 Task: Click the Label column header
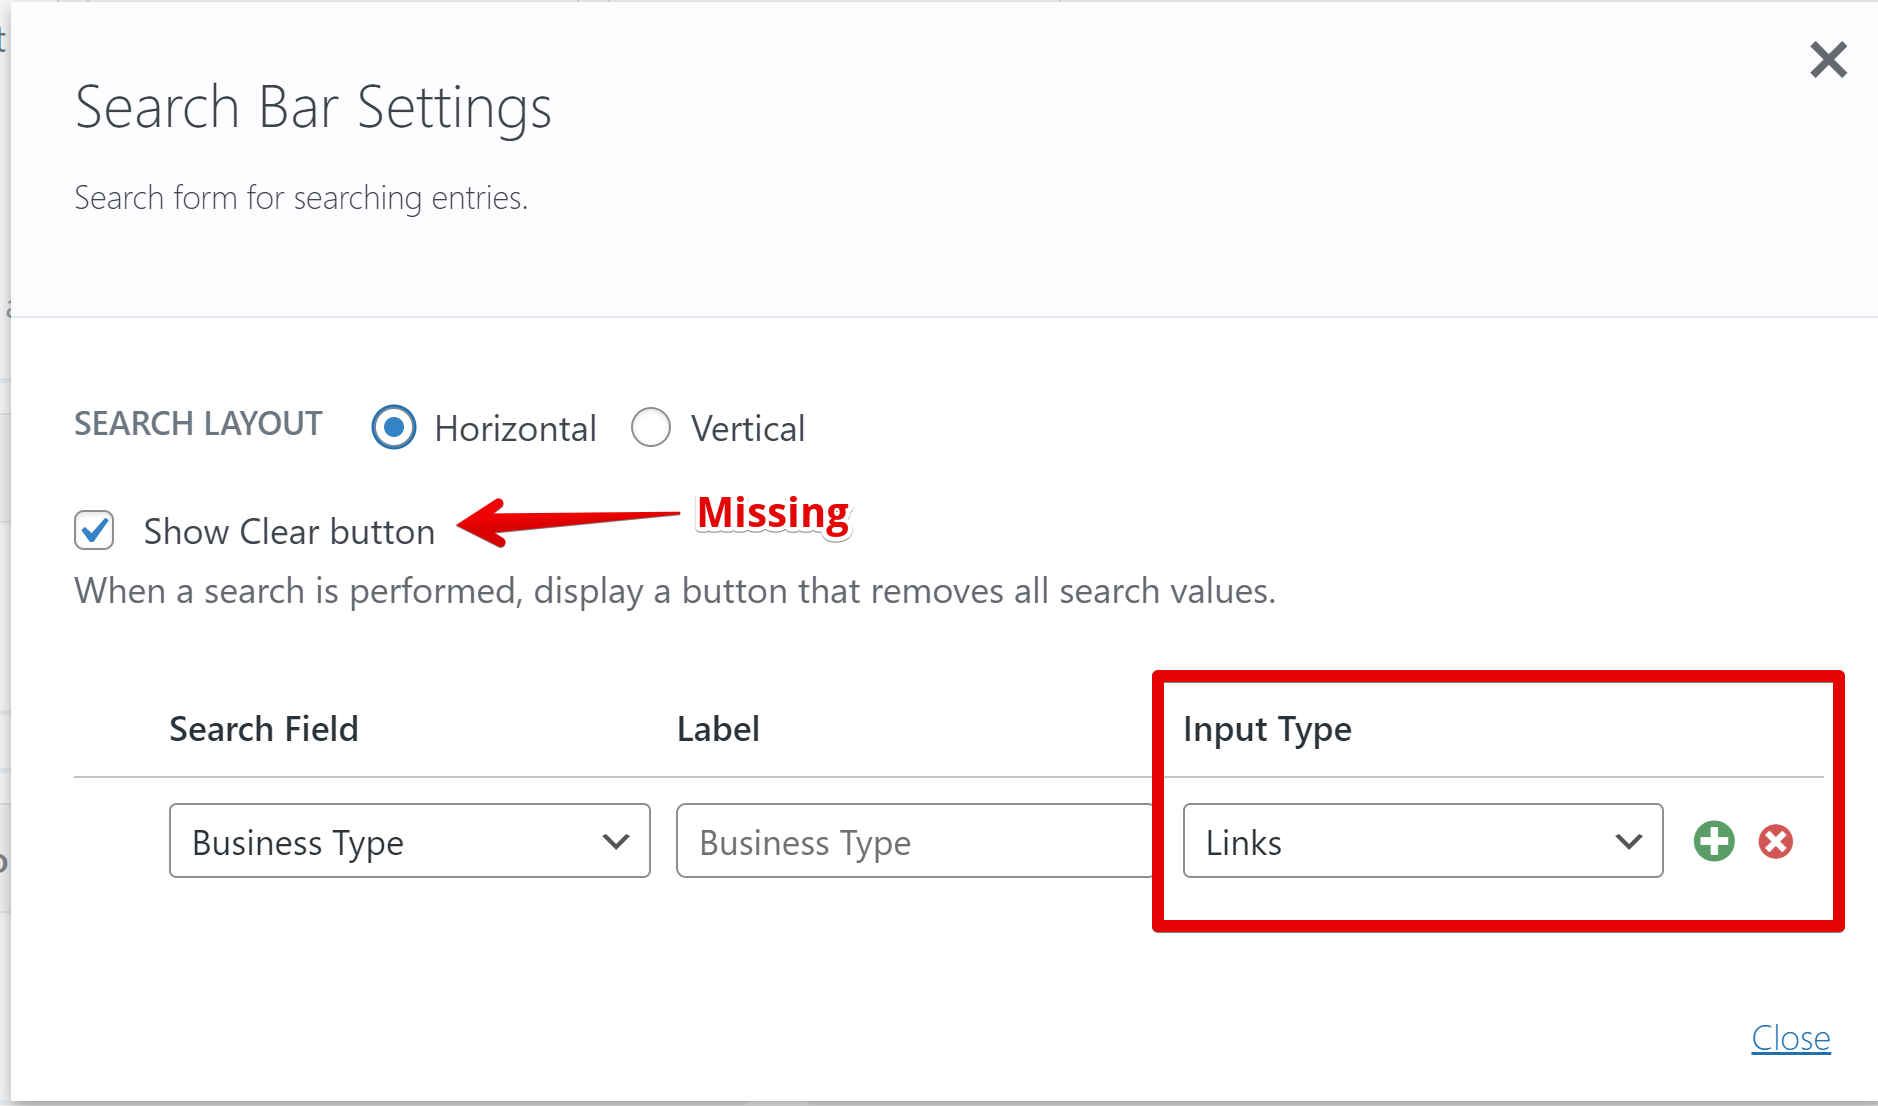click(x=717, y=729)
